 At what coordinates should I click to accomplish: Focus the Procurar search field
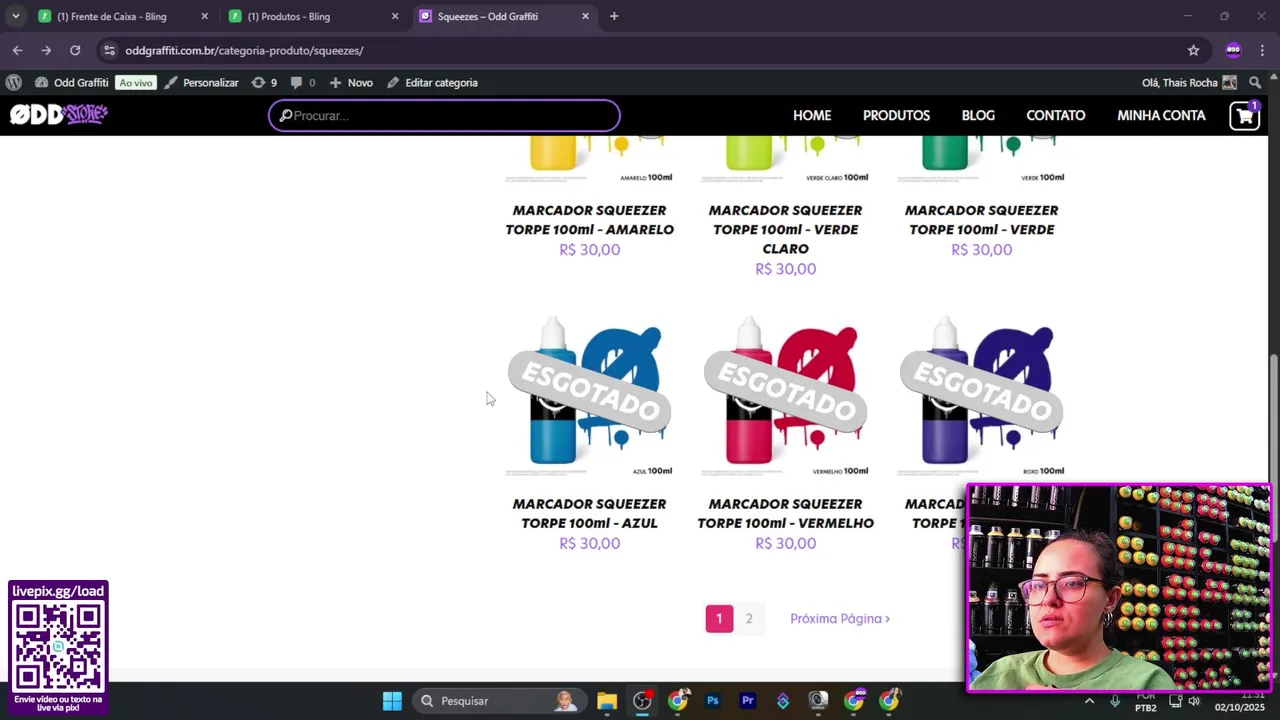pos(444,116)
